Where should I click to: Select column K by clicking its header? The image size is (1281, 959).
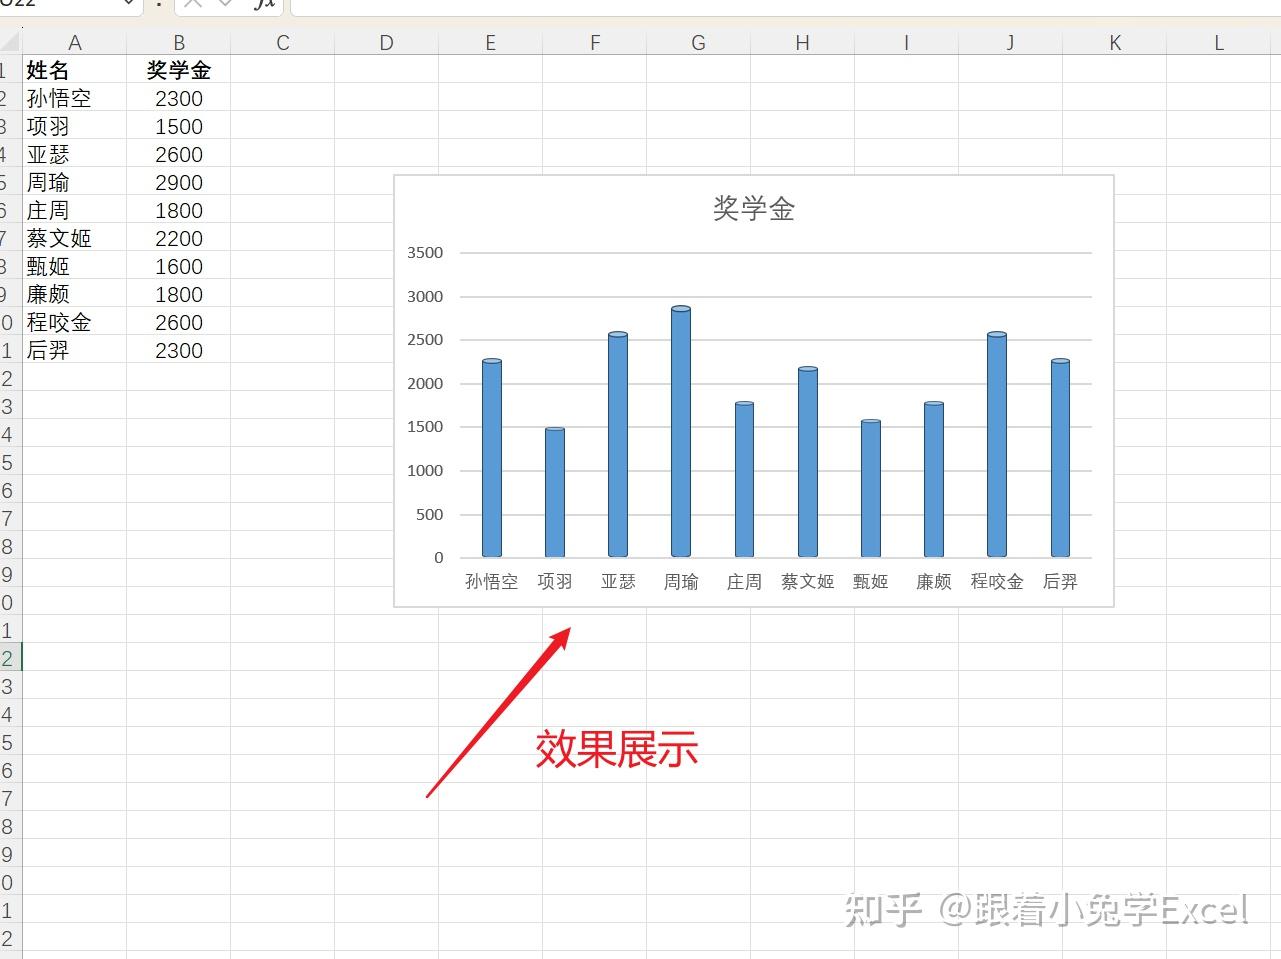(x=1114, y=42)
